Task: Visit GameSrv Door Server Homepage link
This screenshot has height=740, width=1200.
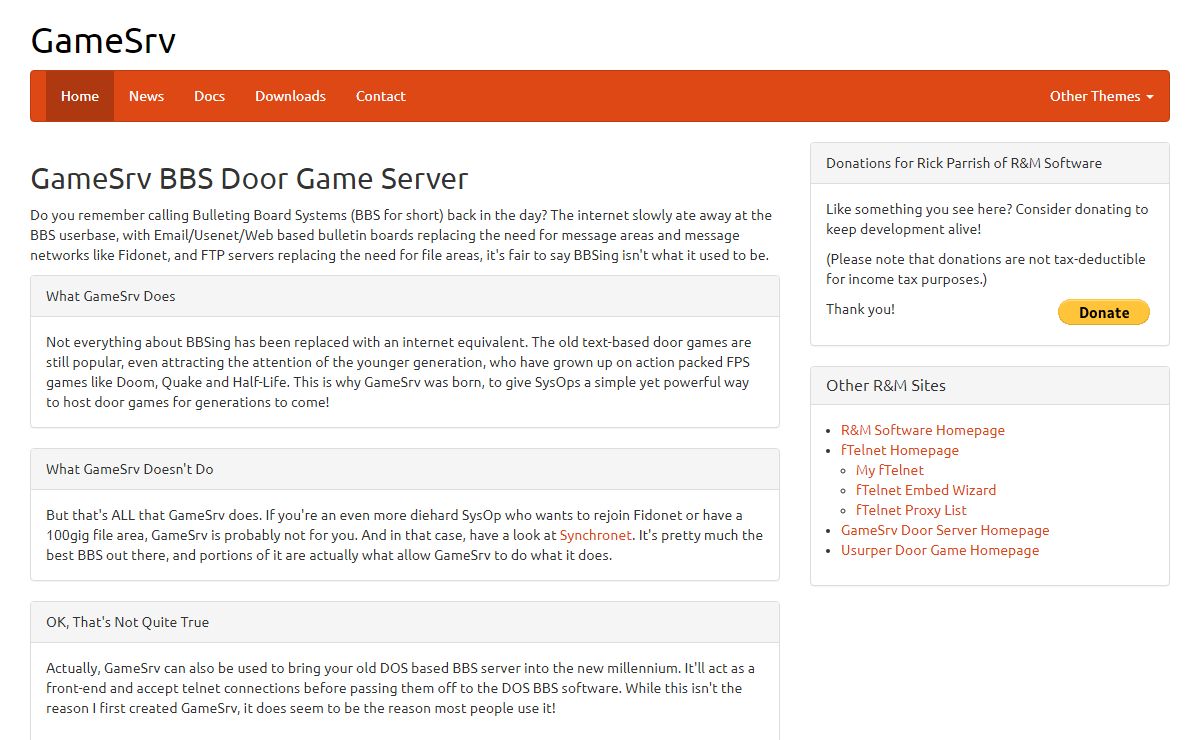Action: coord(945,530)
